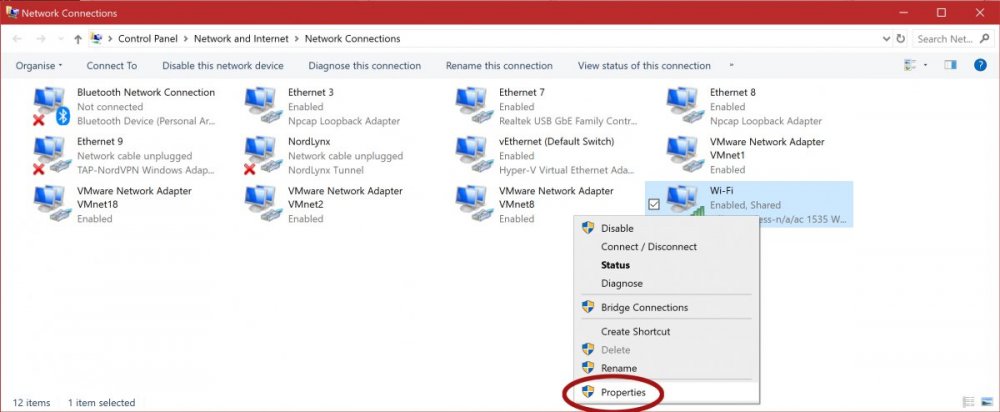Click Rename this connection
The width and height of the screenshot is (1000, 412).
point(499,66)
